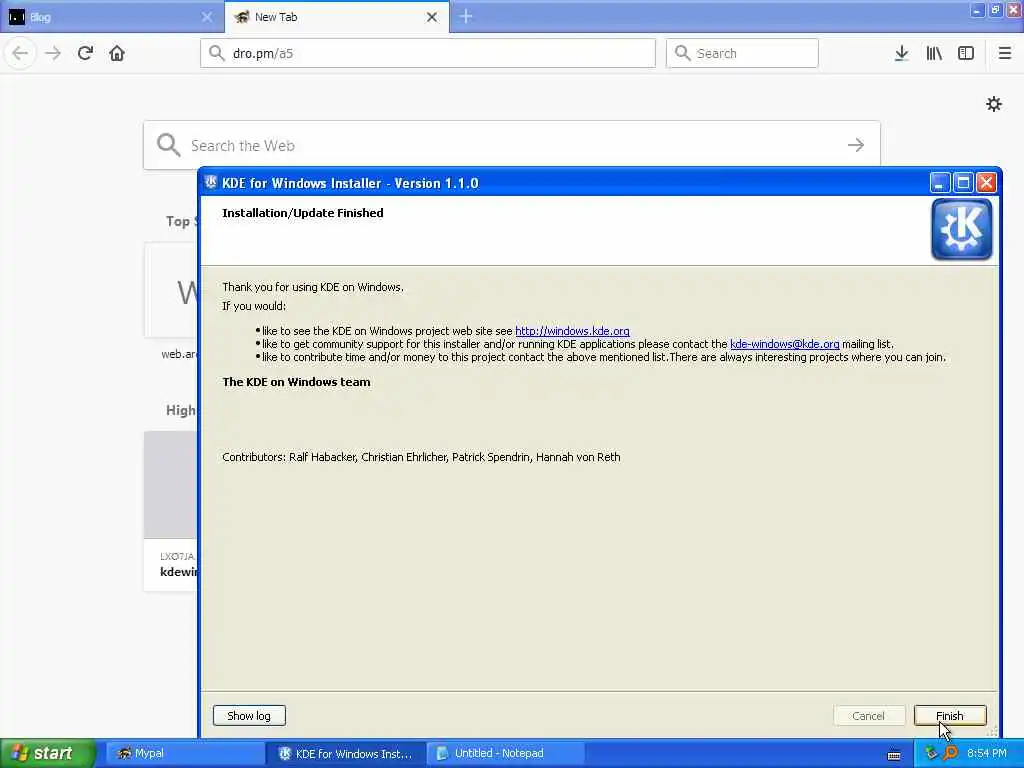Maximize the KDE installer window
The image size is (1024, 768).
pos(963,182)
